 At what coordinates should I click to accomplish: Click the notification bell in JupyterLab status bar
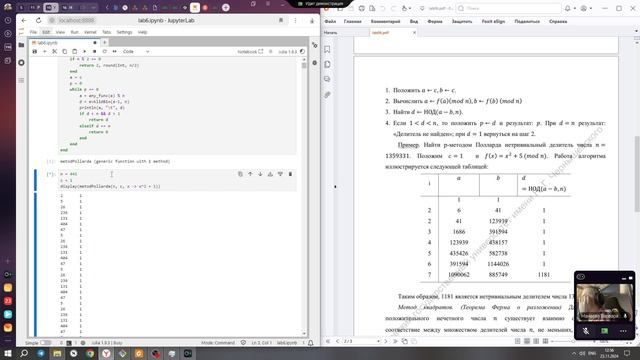(311, 343)
